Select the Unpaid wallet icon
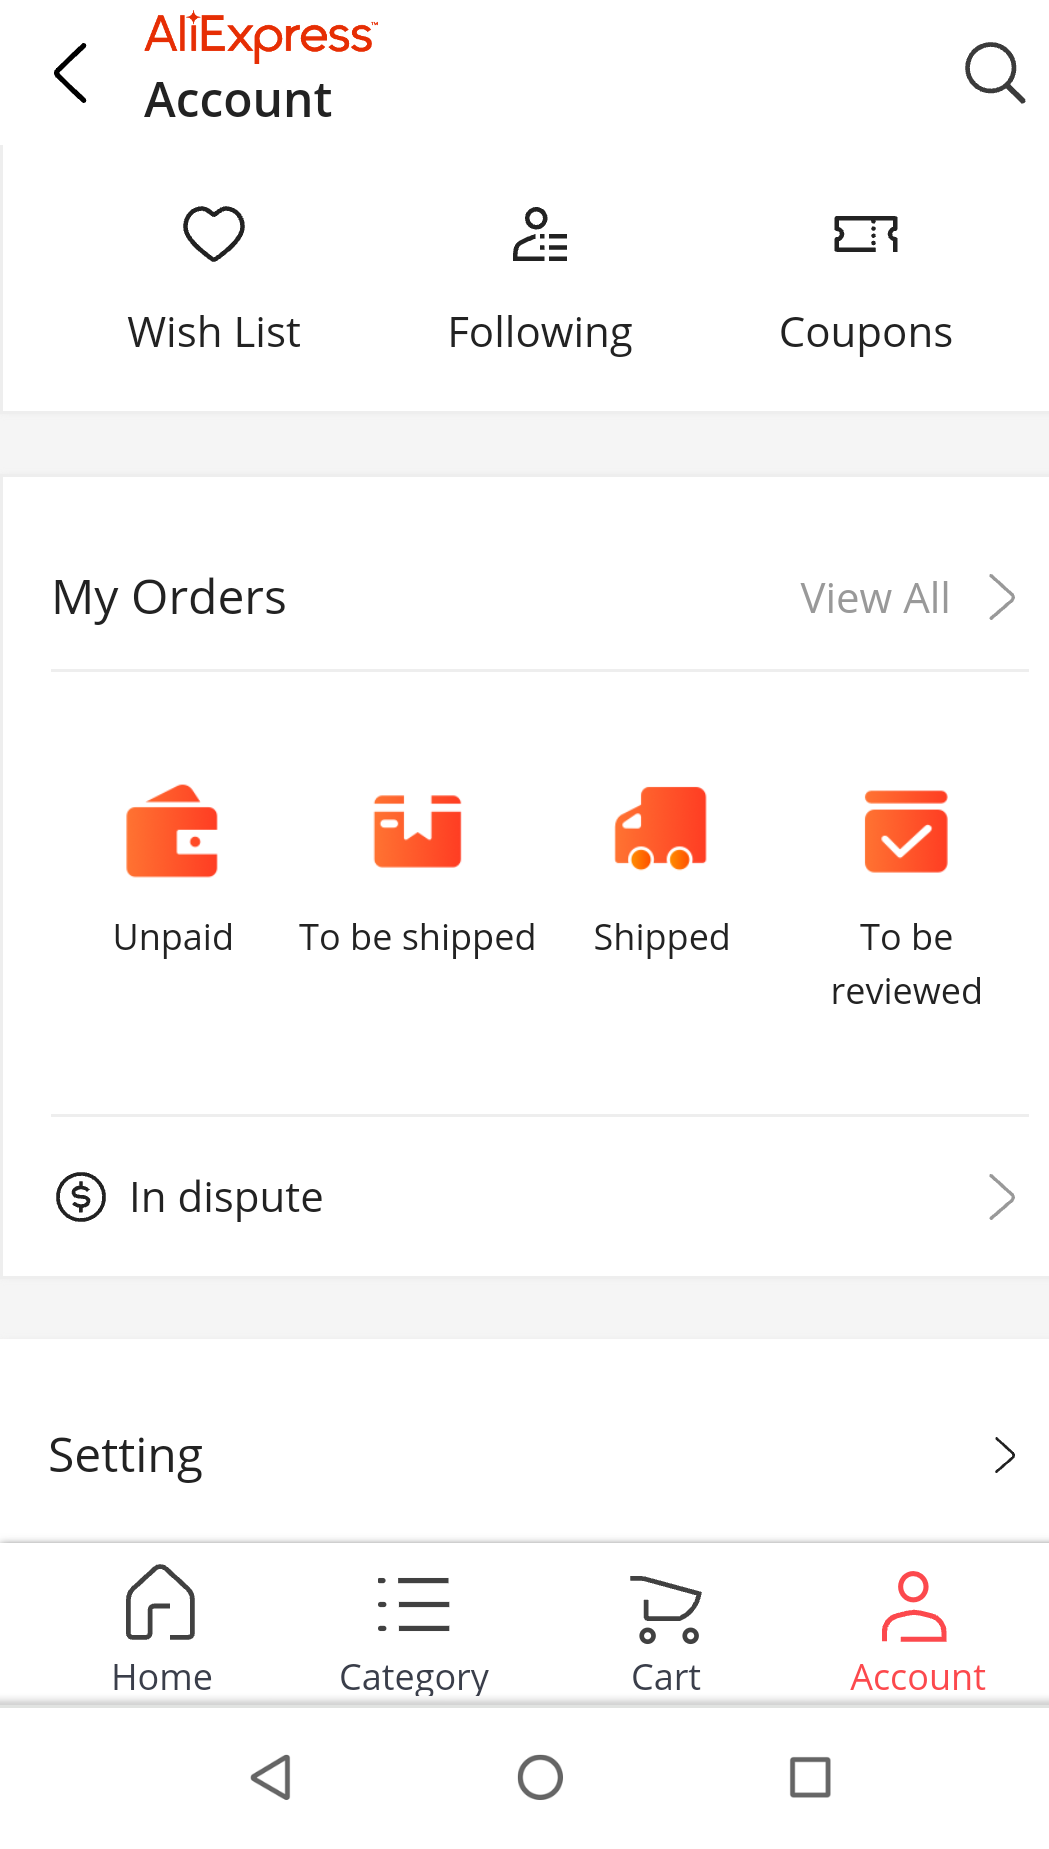The height and width of the screenshot is (1849, 1049). (x=172, y=831)
